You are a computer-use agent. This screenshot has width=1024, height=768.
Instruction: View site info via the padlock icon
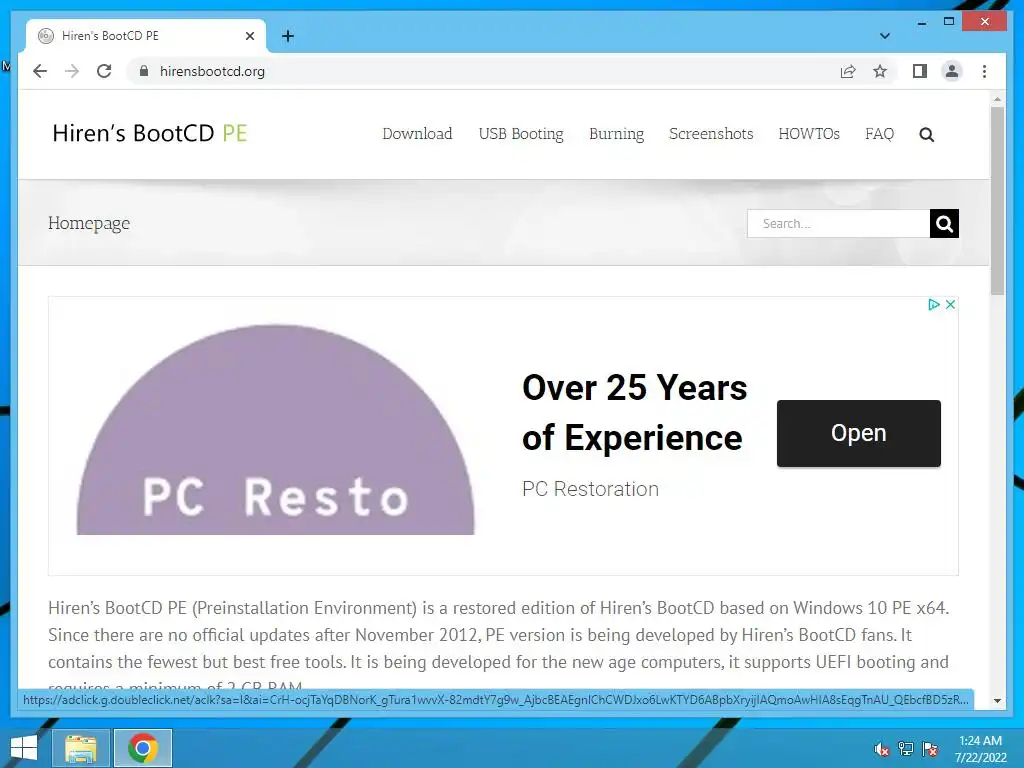click(144, 71)
